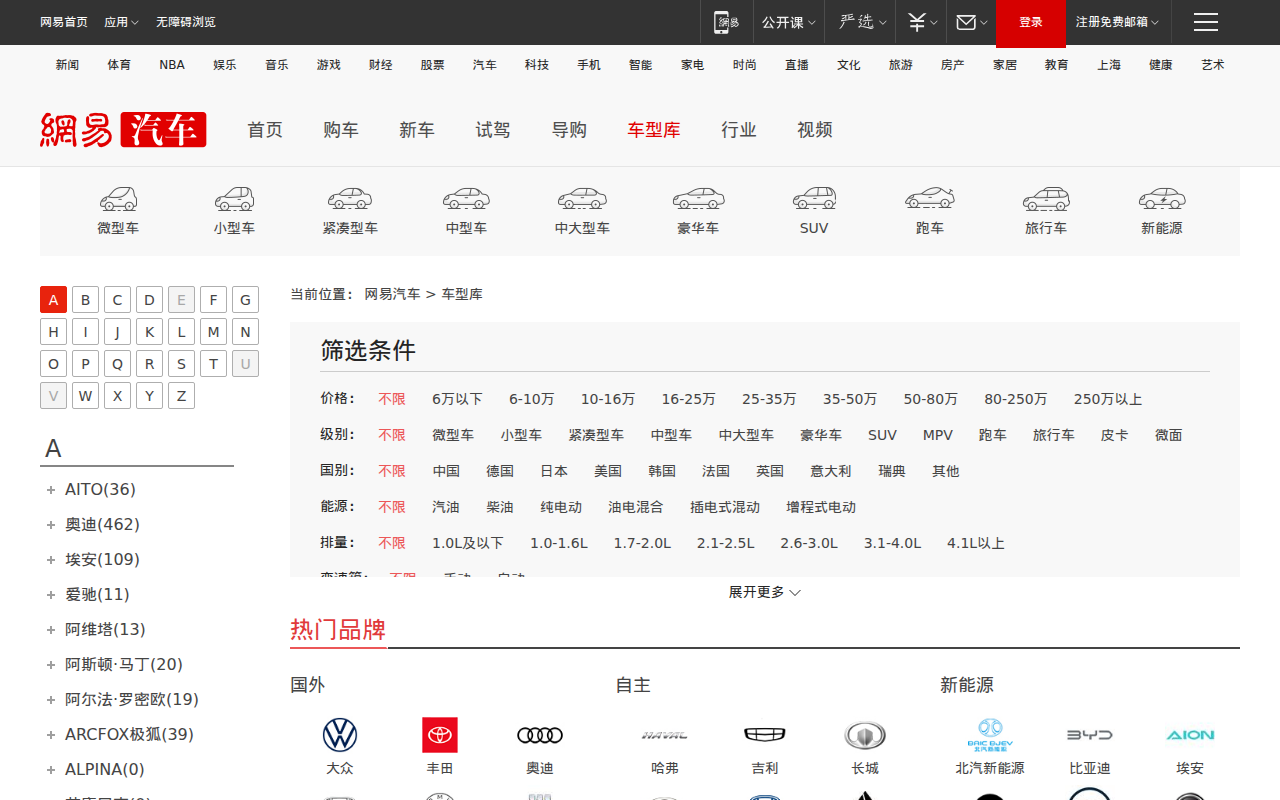Go to the 导购 nav tab
The height and width of the screenshot is (800, 1280).
pyautogui.click(x=569, y=130)
